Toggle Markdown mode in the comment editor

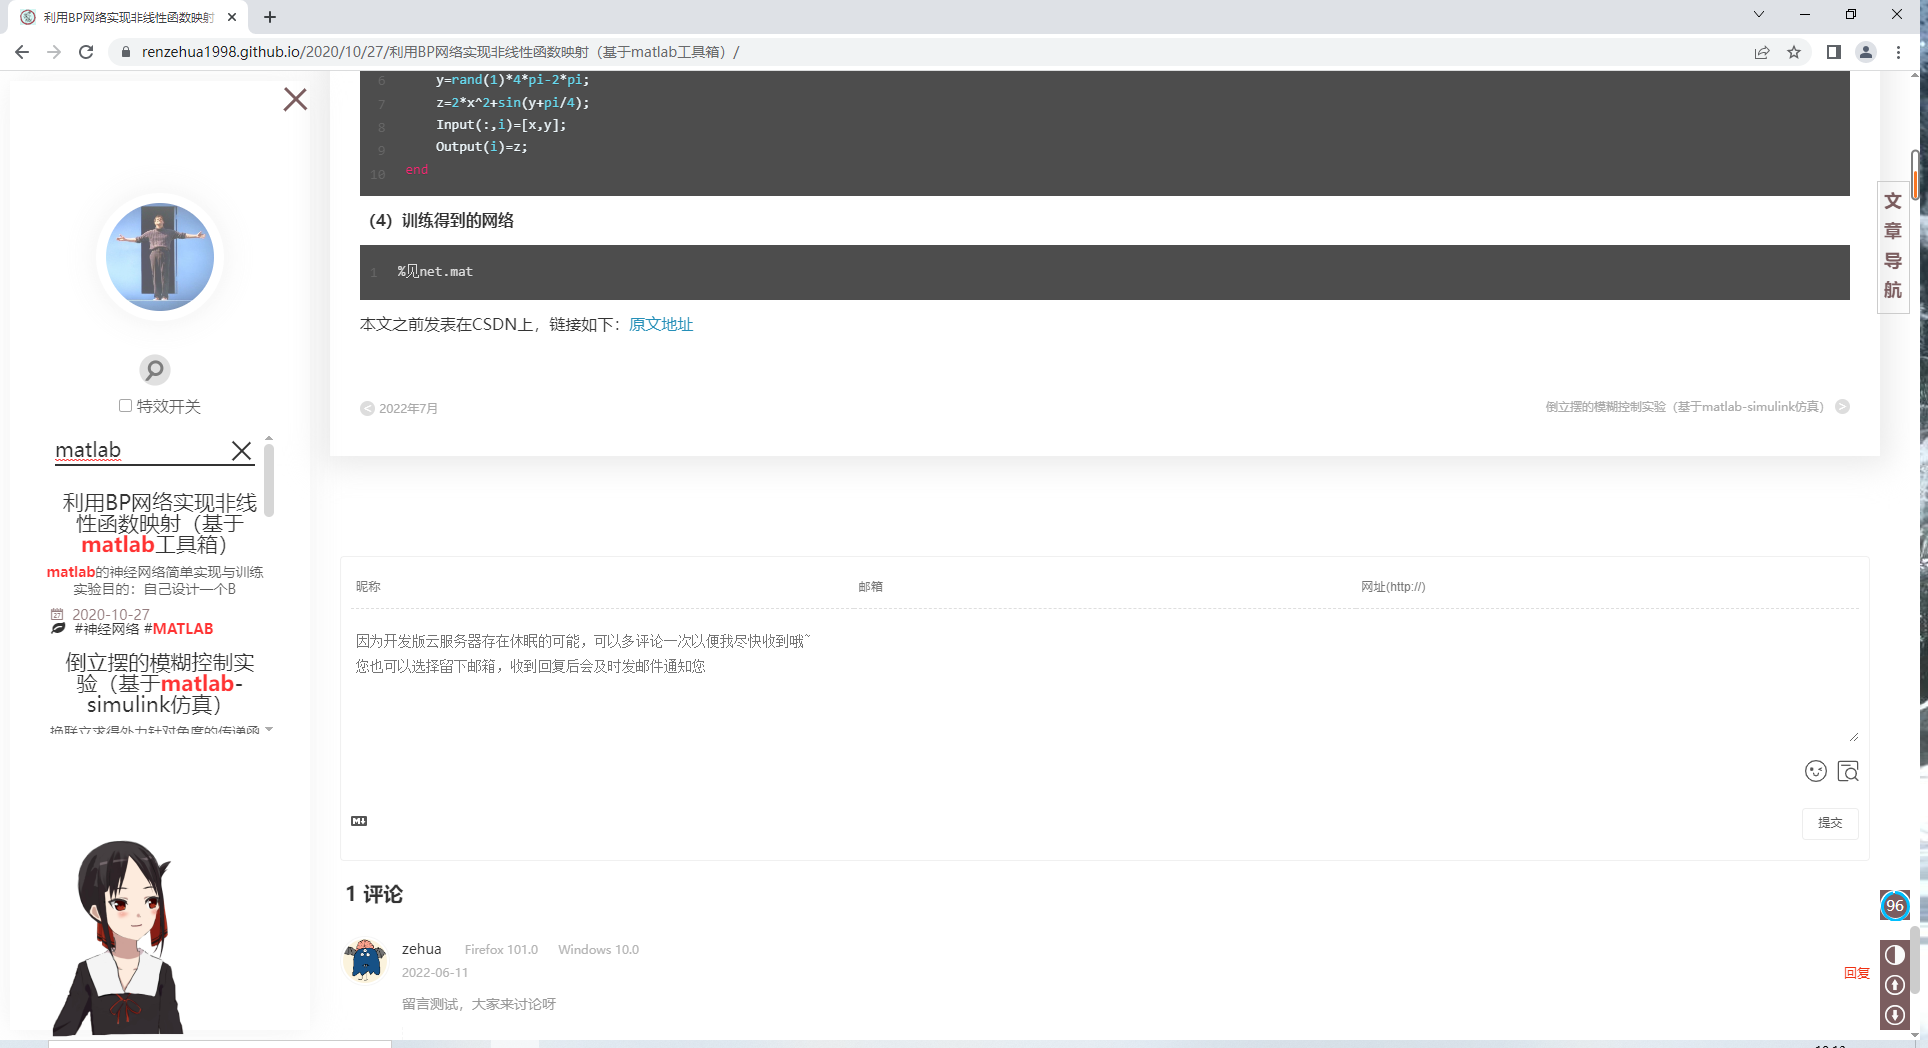click(x=359, y=820)
